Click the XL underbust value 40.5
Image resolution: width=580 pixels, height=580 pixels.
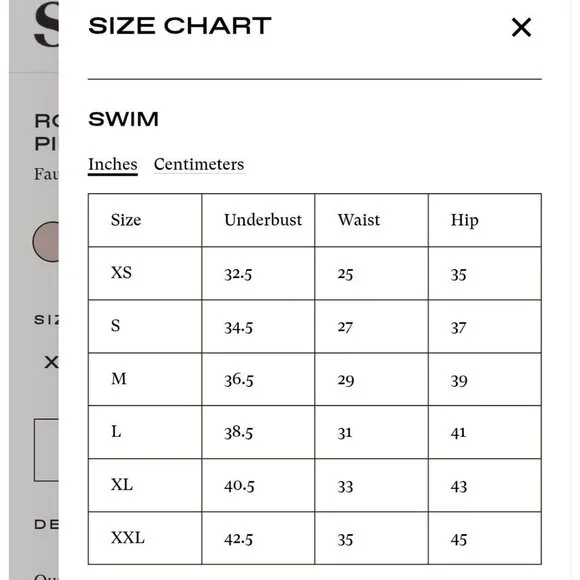pos(239,486)
